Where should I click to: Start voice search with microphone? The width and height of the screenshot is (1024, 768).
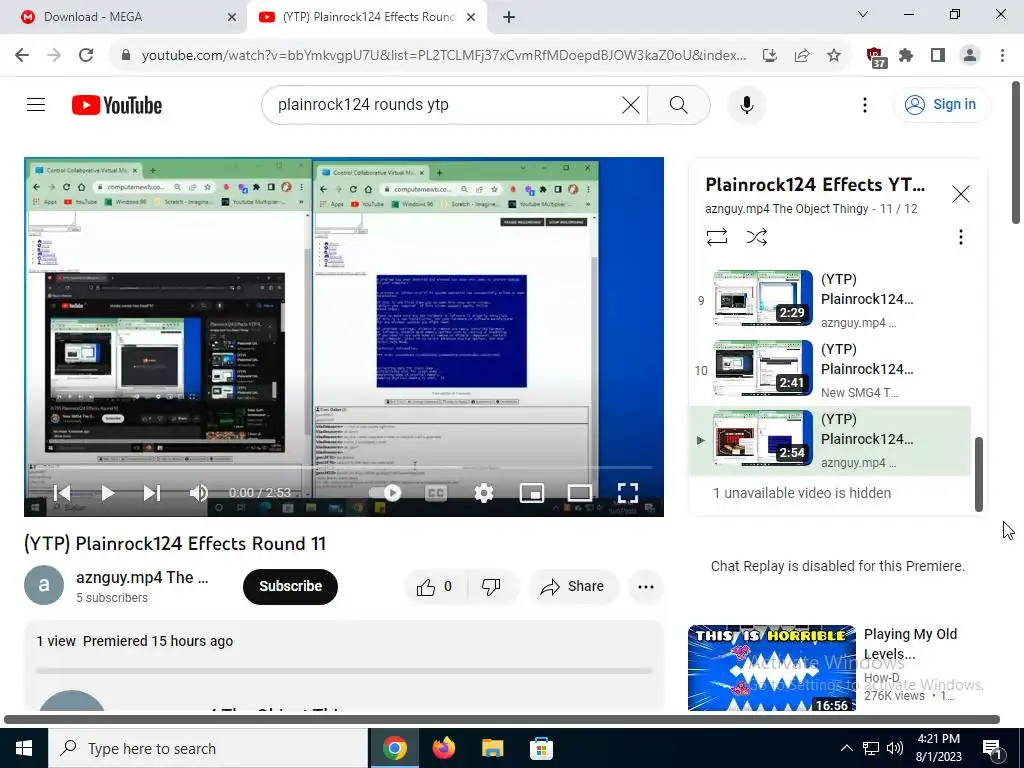tap(746, 105)
